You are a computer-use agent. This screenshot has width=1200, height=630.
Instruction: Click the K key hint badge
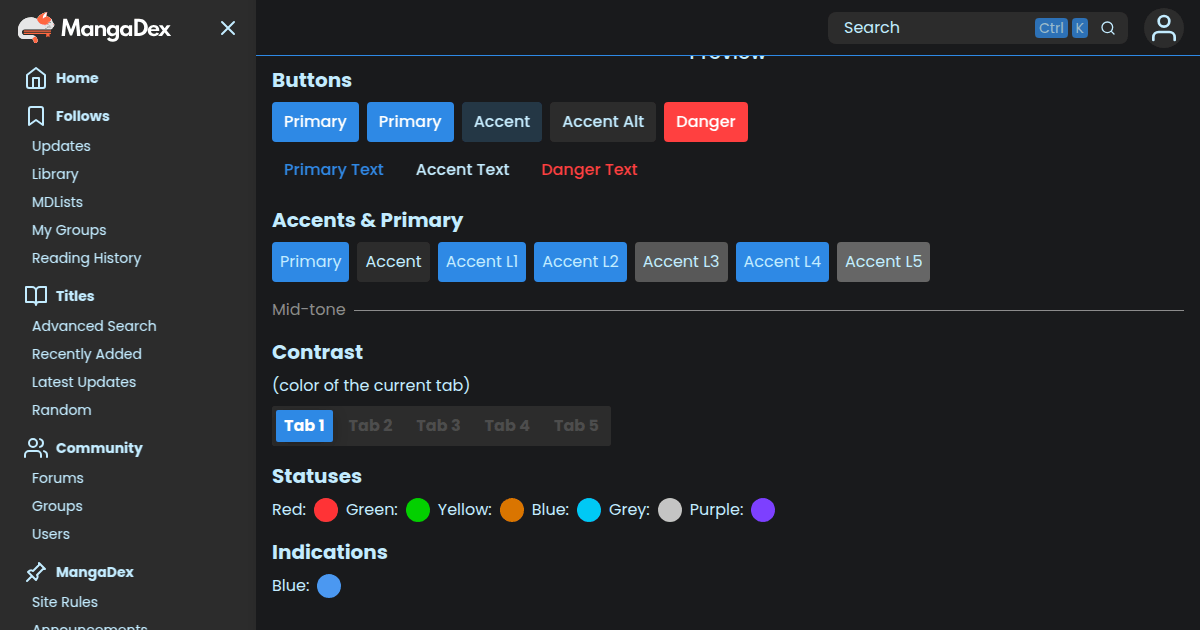coord(1080,28)
